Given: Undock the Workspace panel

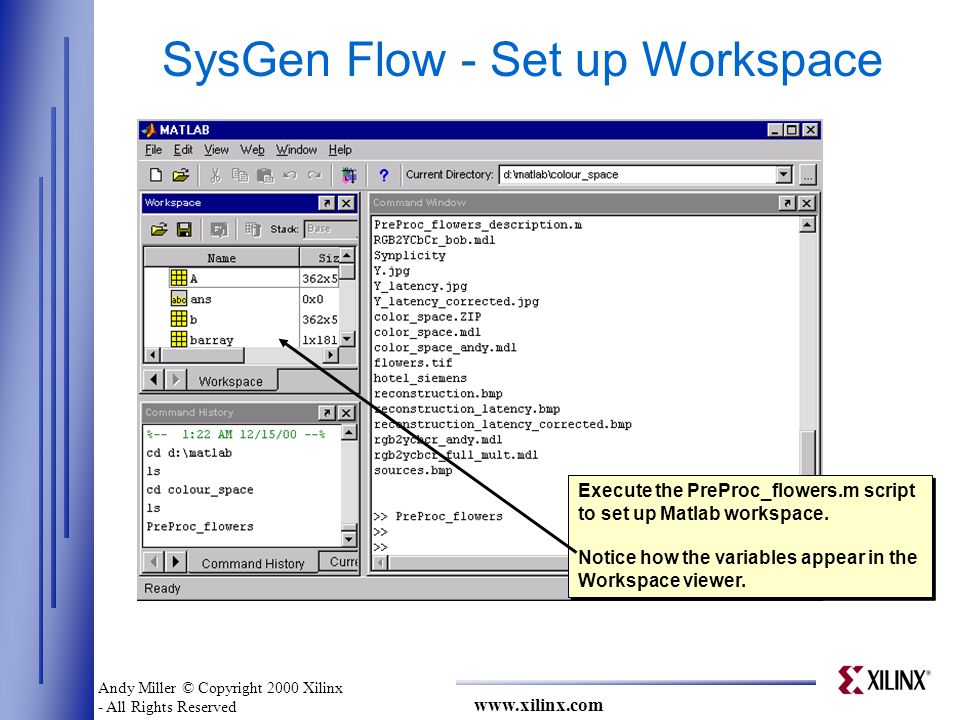Looking at the screenshot, I should click(327, 203).
